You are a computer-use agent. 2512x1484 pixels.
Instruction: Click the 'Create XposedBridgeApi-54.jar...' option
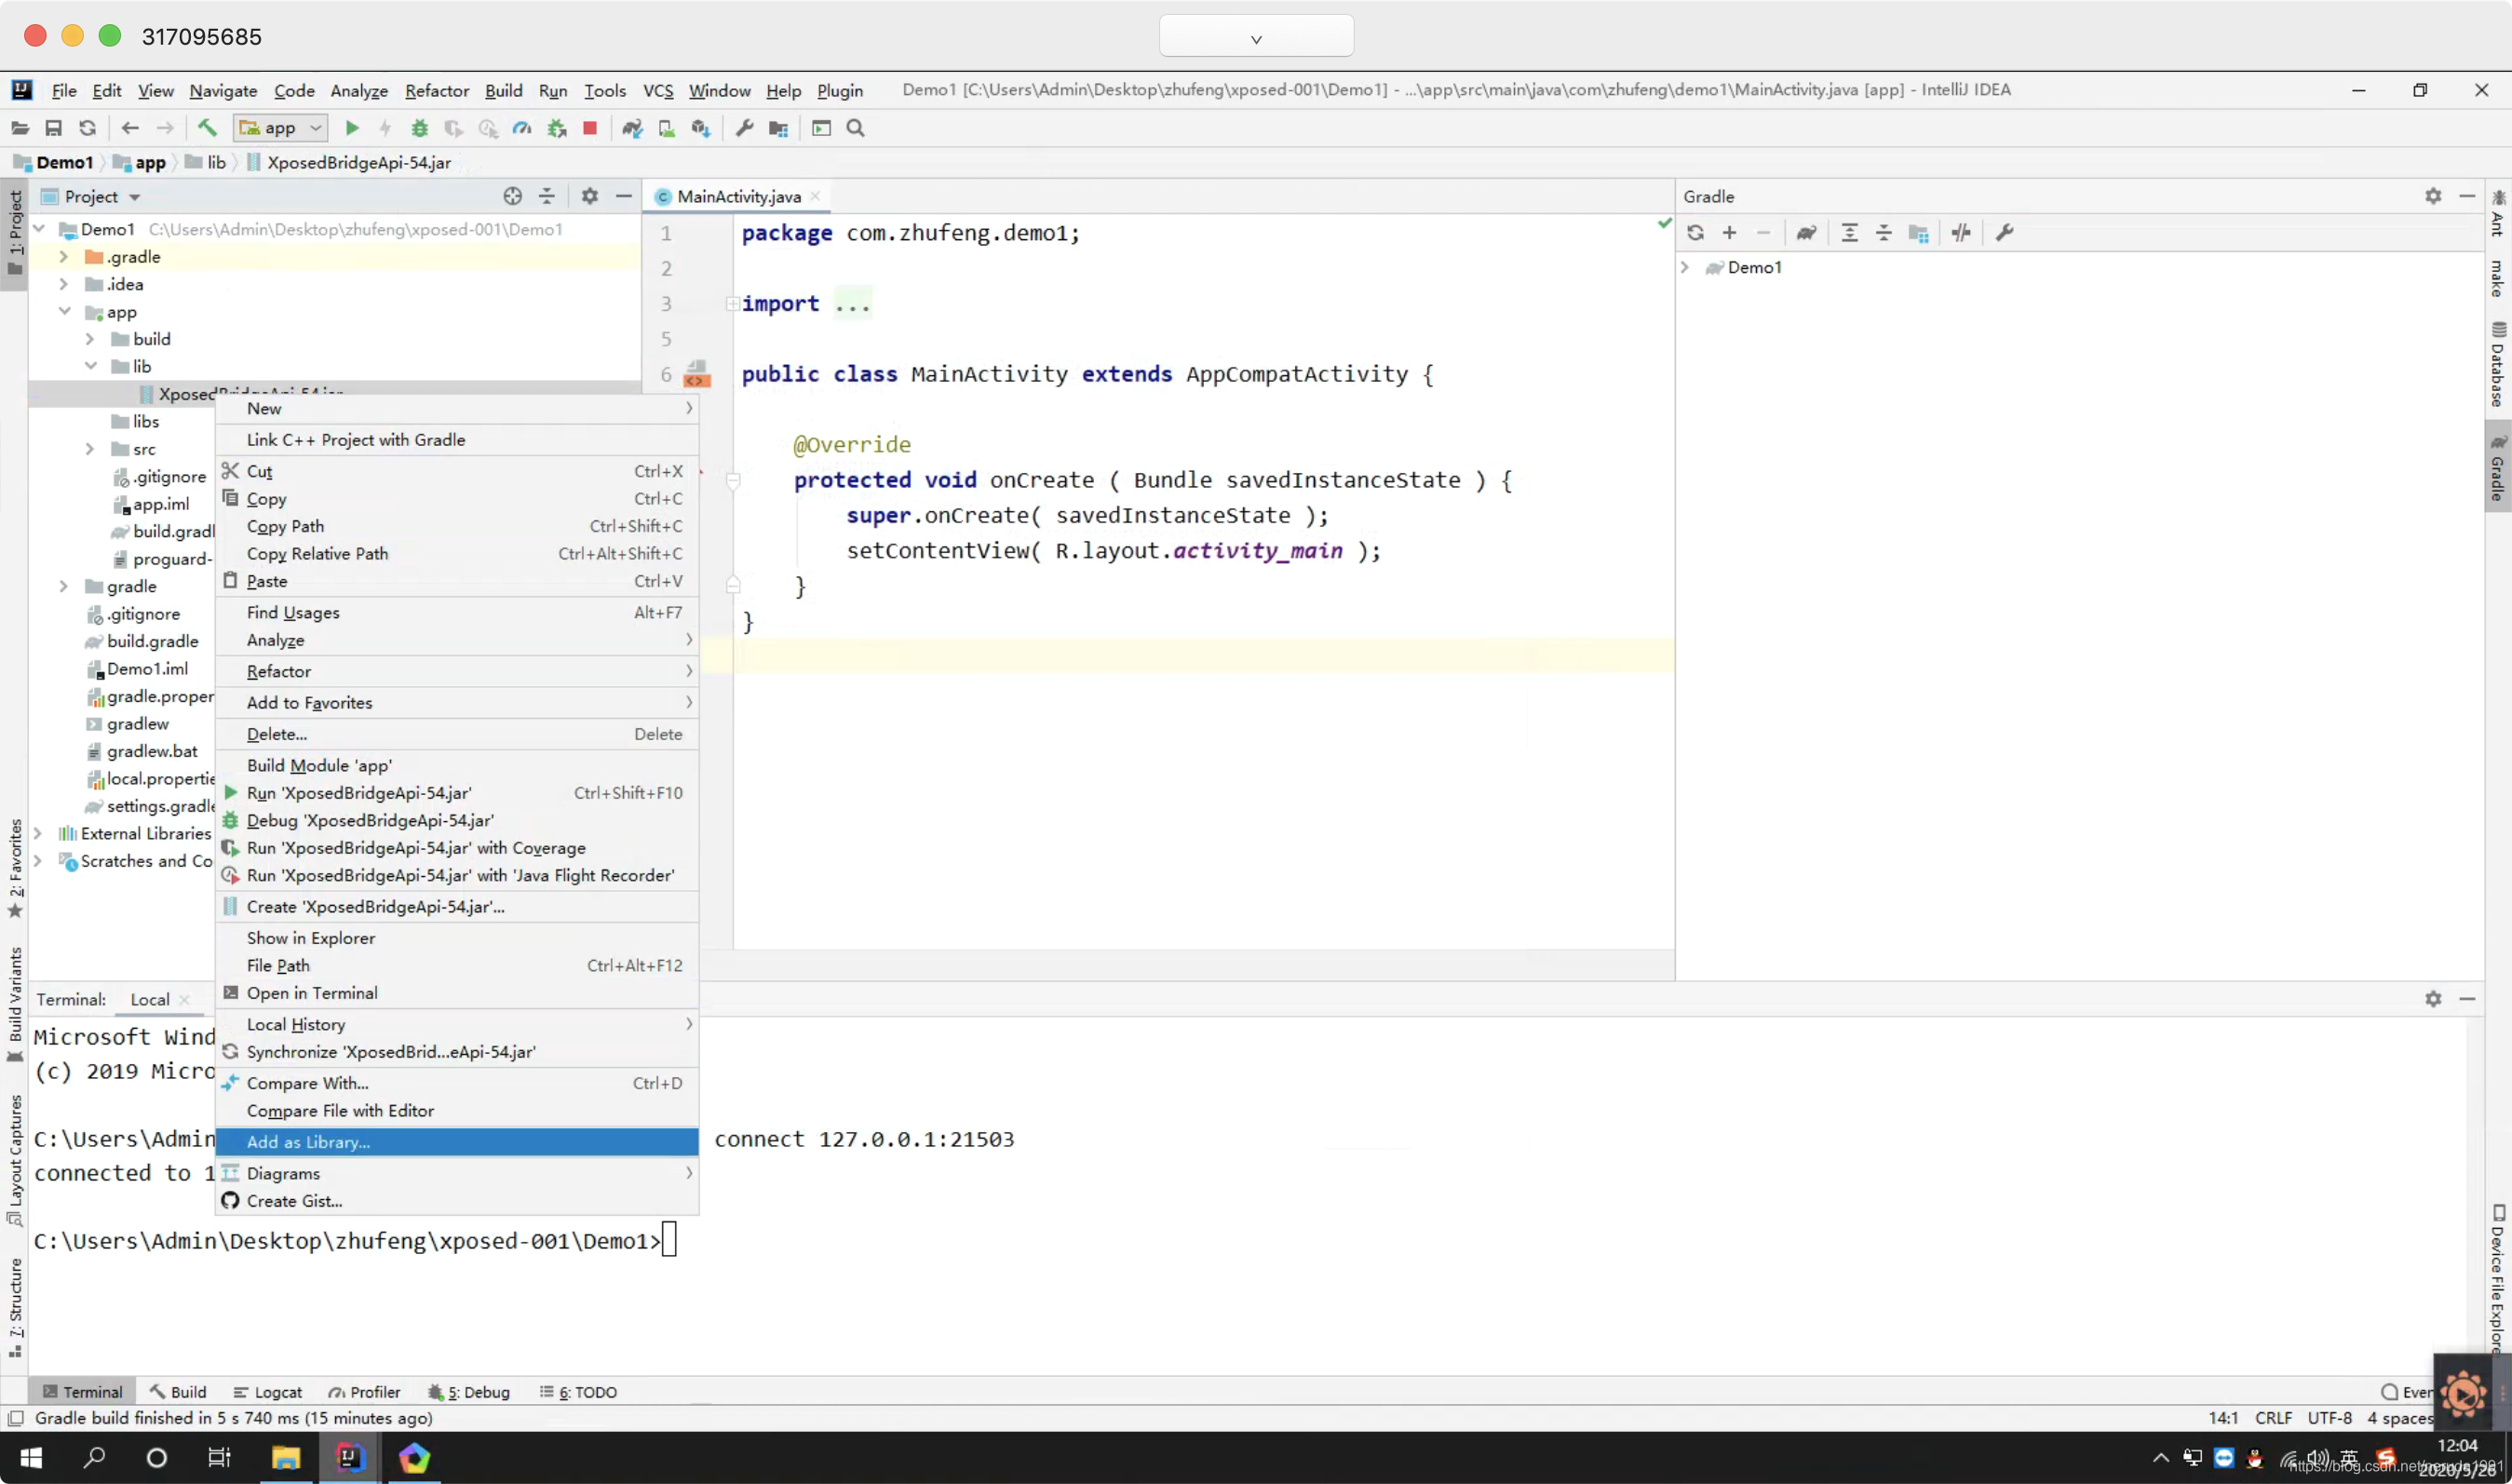tap(374, 906)
